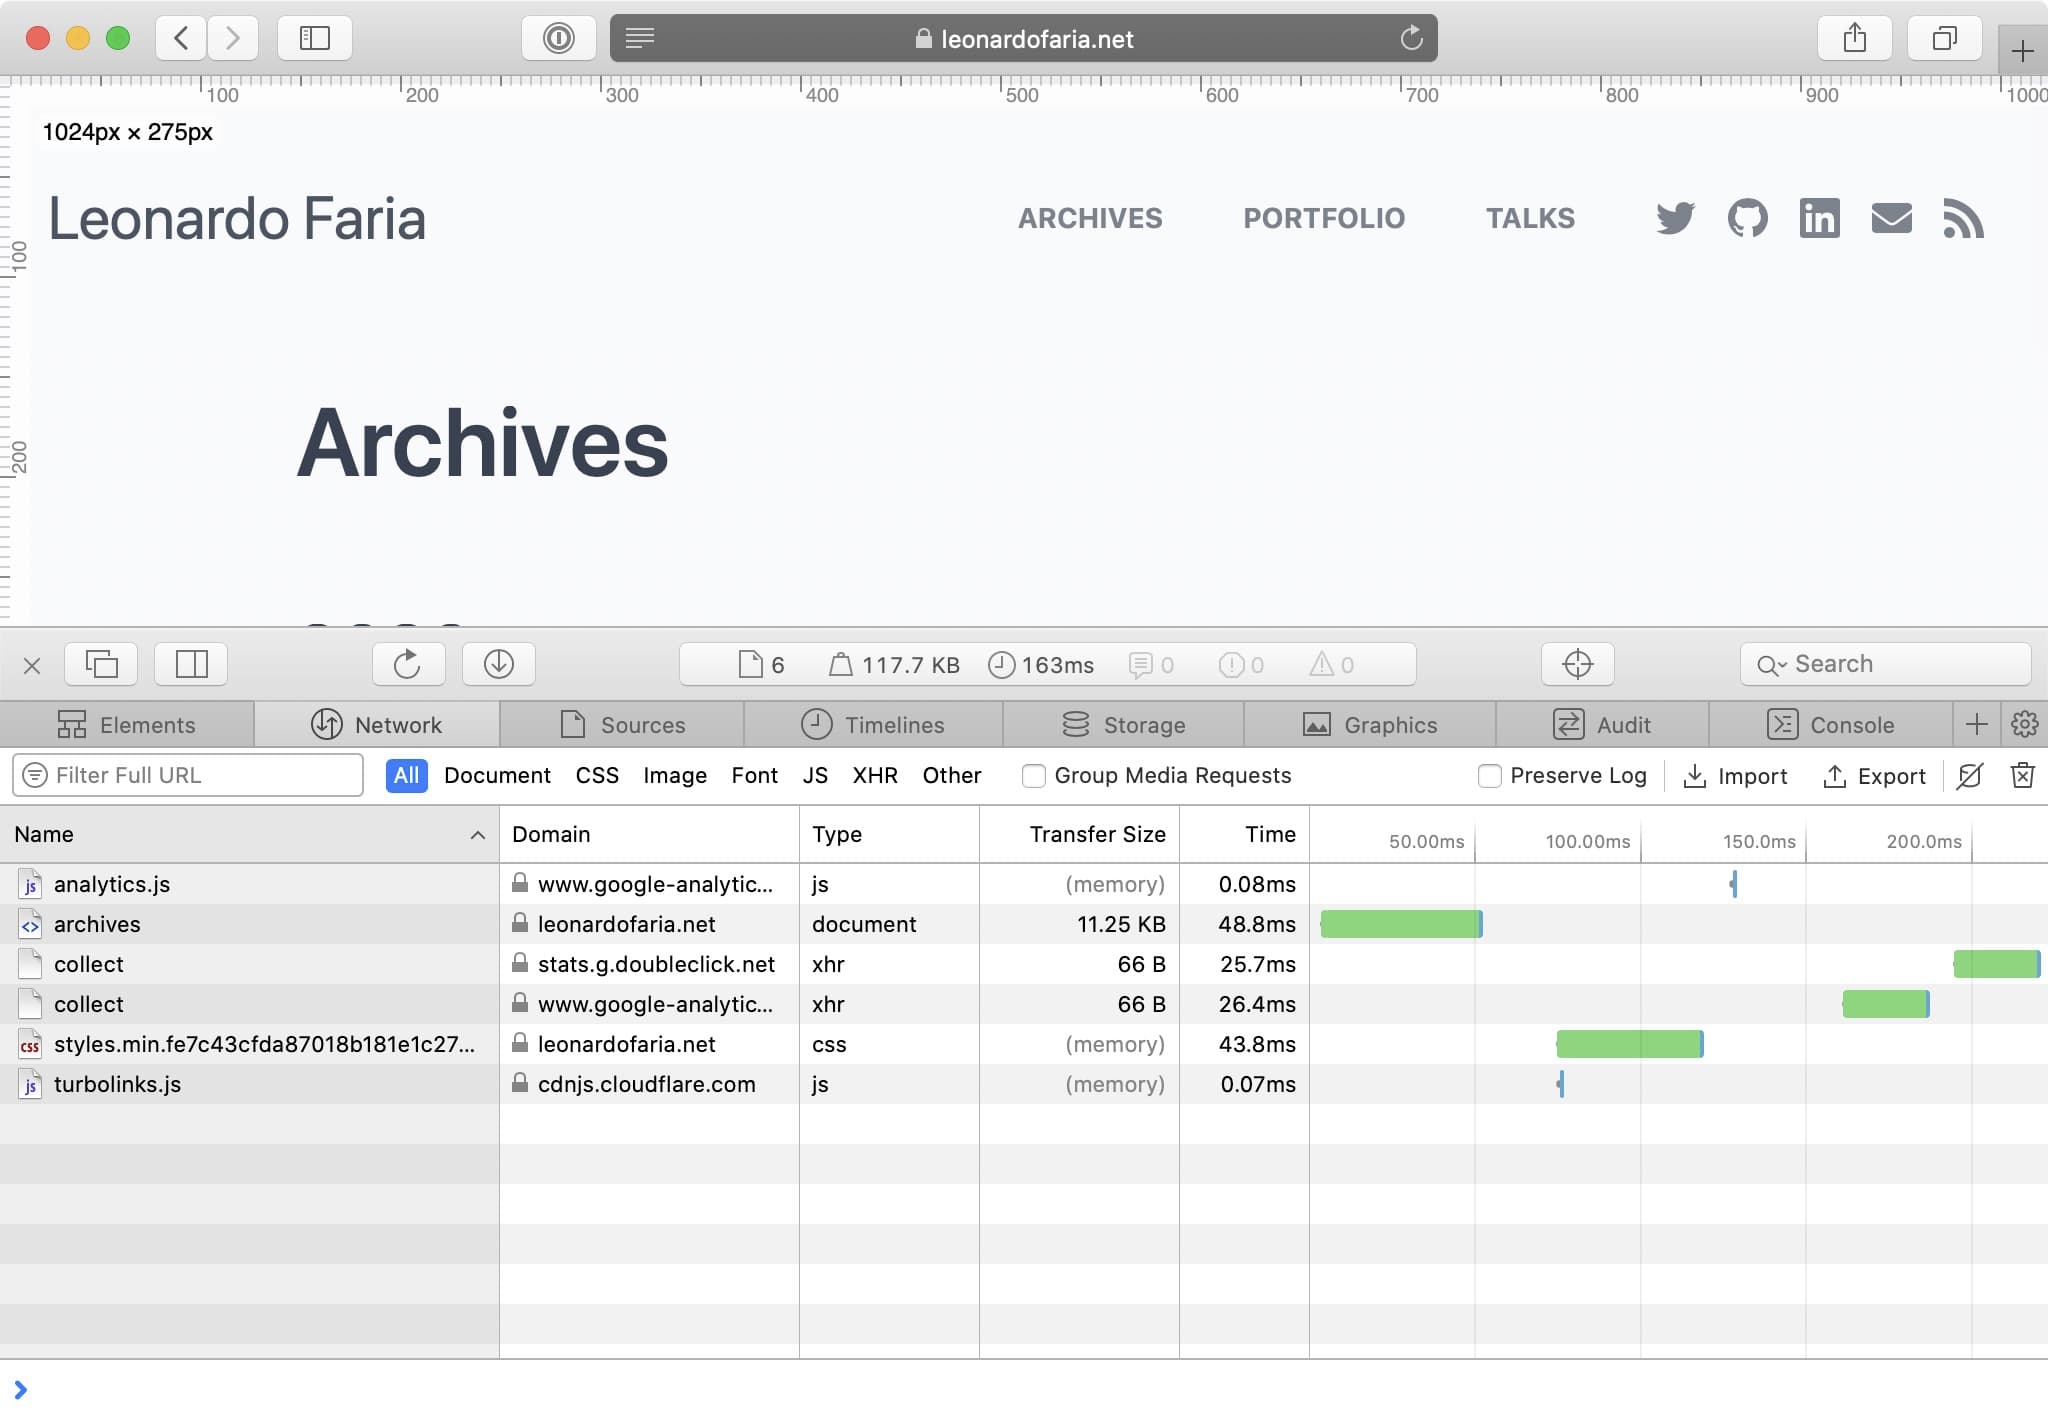Sort by Name column header arrow
Screen dimensions: 2048x1418
(x=478, y=835)
